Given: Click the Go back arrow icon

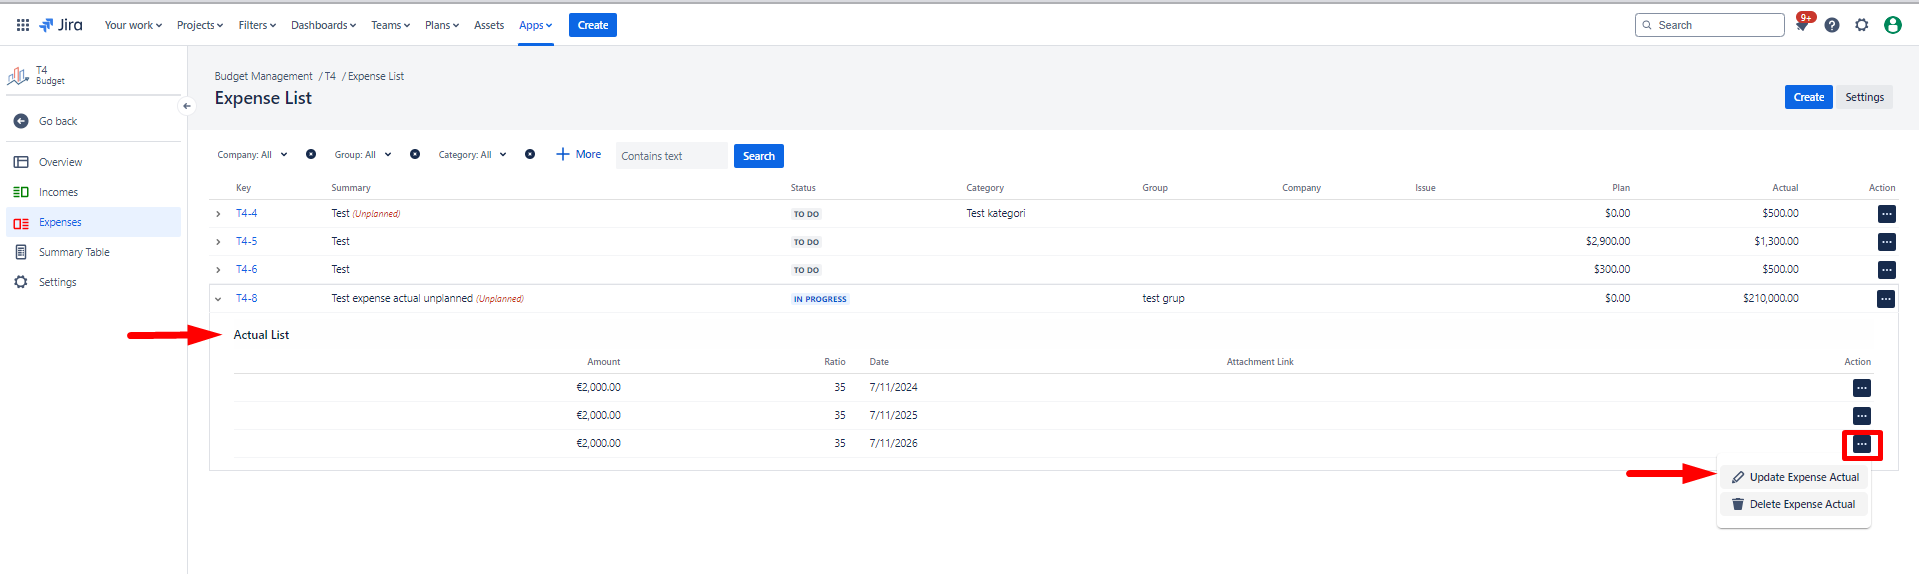Looking at the screenshot, I should point(21,121).
